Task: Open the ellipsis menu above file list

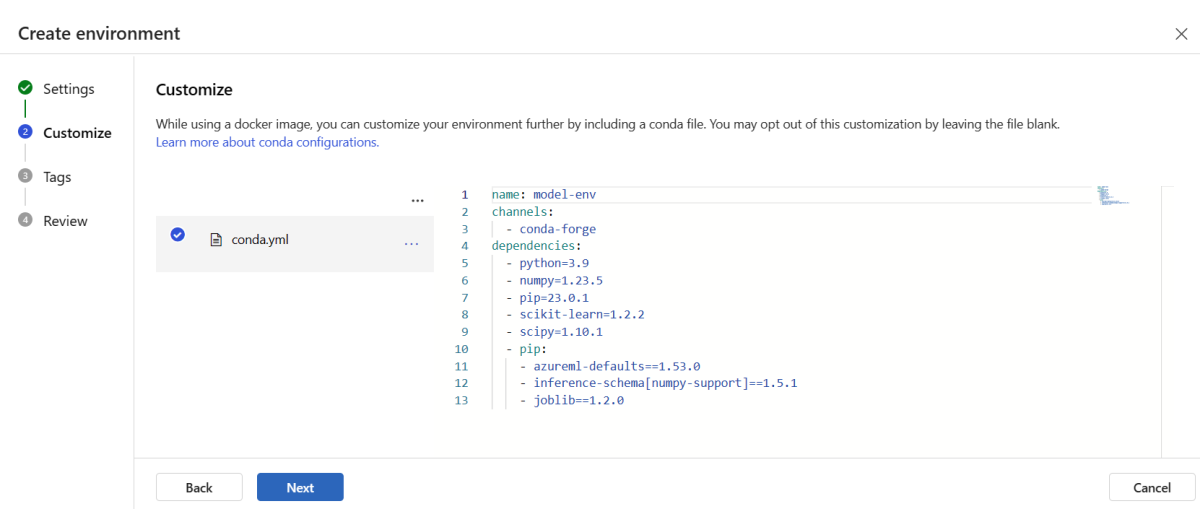Action: [418, 201]
